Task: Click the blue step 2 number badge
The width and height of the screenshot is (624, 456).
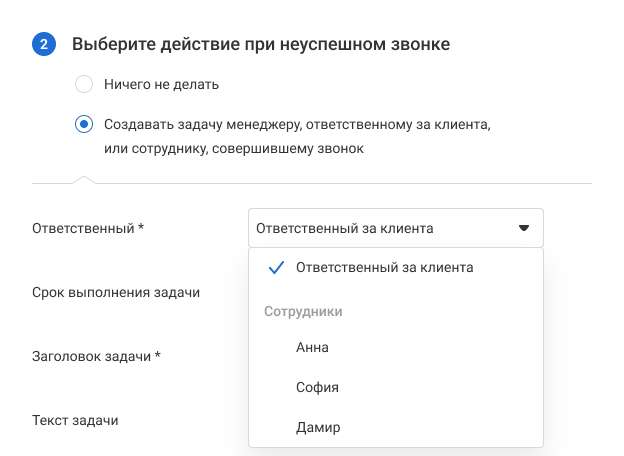Action: click(x=44, y=44)
